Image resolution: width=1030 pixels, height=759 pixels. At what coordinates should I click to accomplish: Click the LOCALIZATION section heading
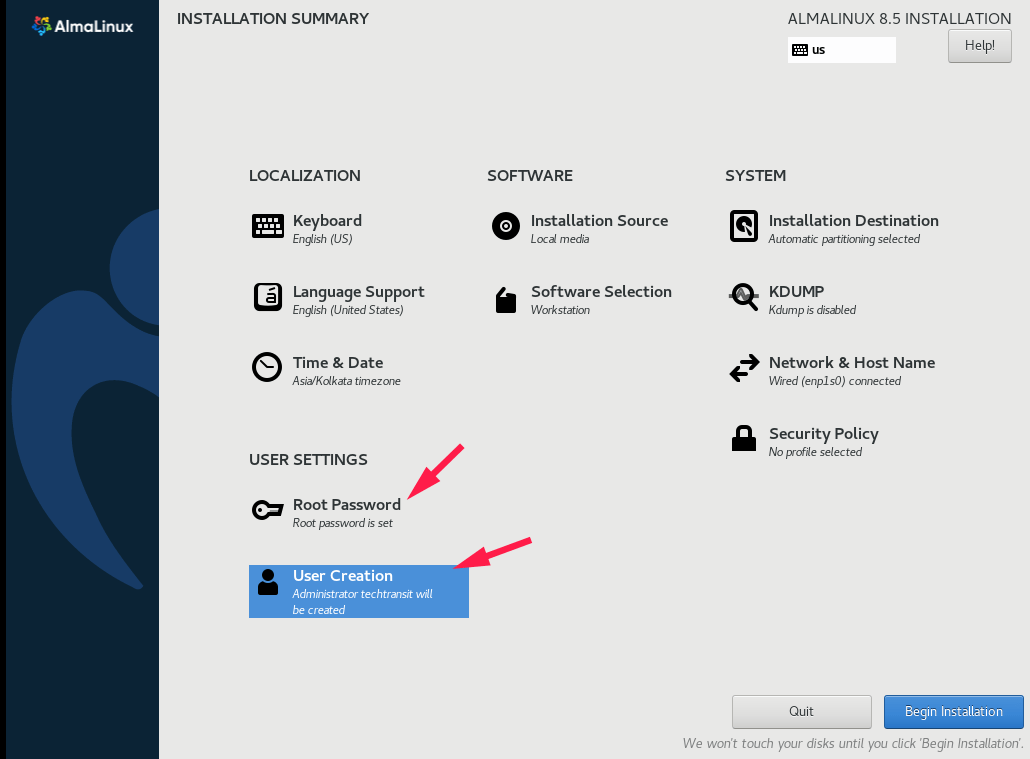(x=305, y=175)
